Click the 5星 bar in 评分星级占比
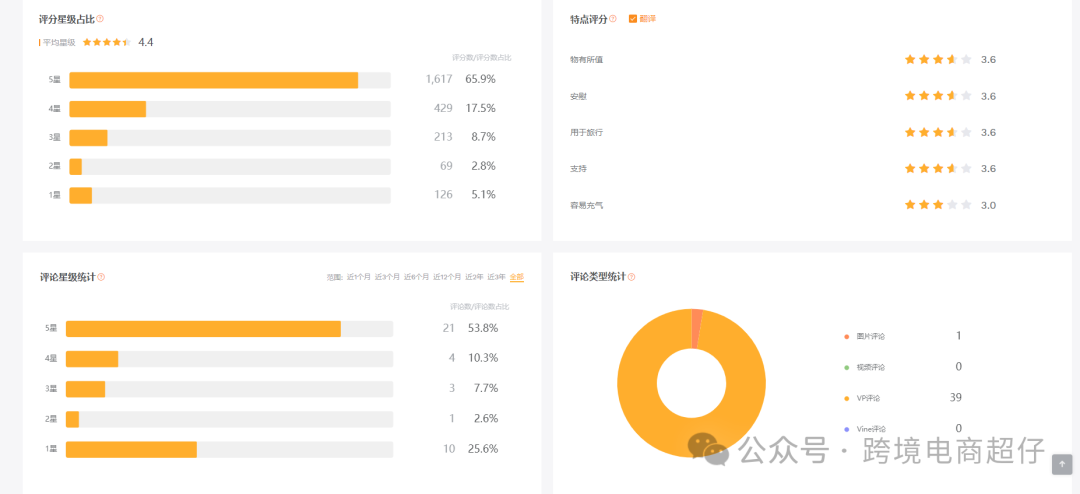Viewport: 1080px width, 494px height. coord(213,80)
